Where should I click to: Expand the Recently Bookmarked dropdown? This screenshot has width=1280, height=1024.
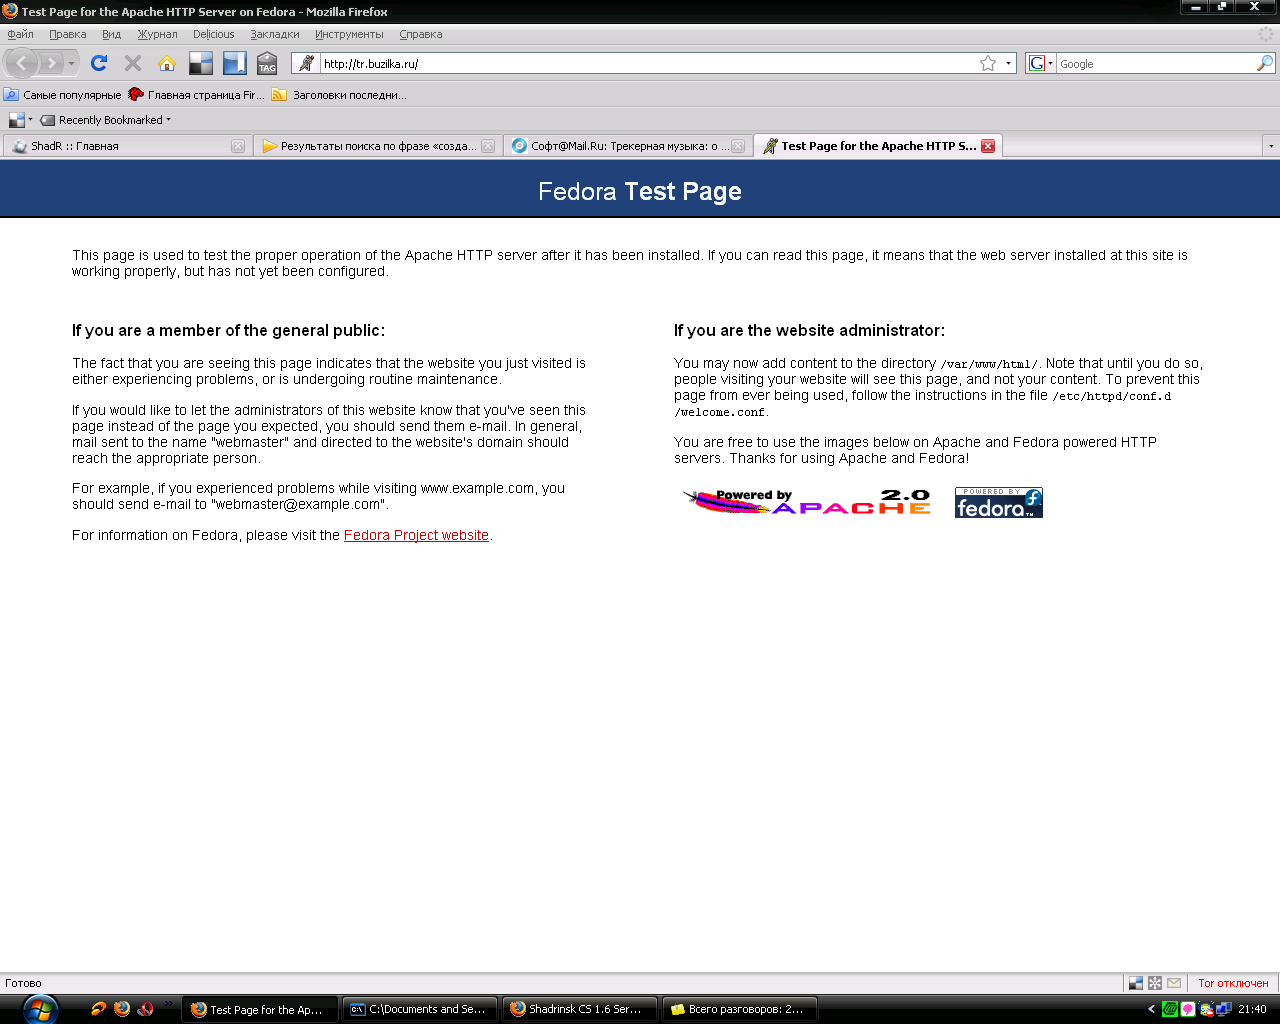pos(106,120)
